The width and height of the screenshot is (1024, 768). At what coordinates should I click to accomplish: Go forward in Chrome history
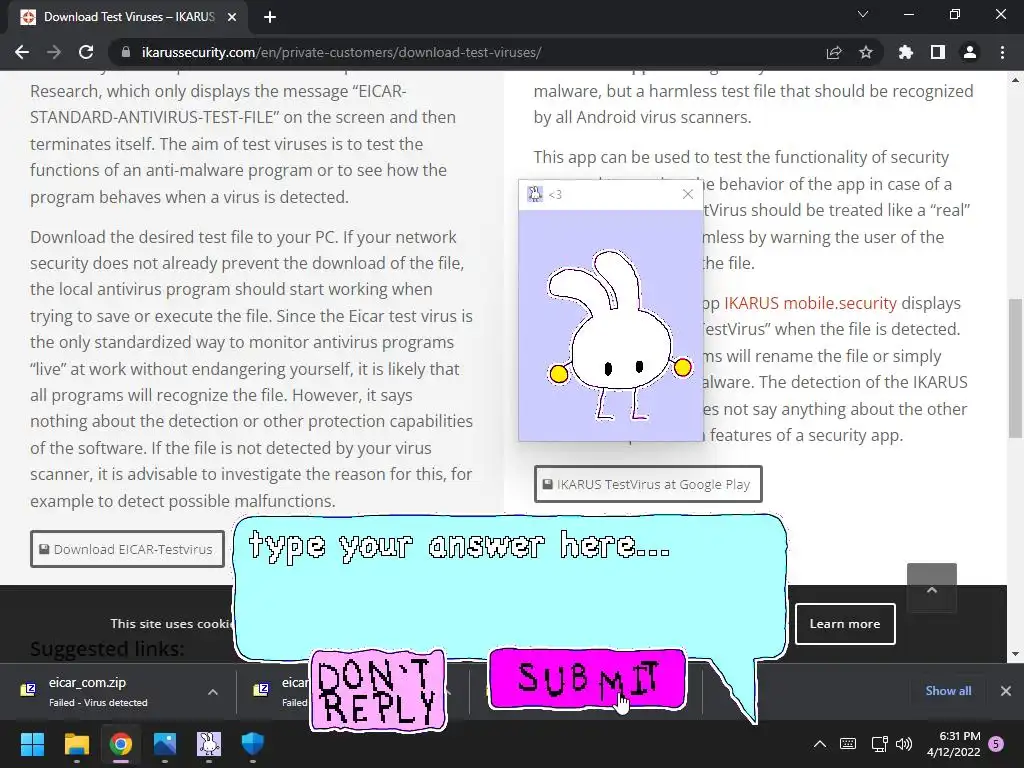pos(54,52)
